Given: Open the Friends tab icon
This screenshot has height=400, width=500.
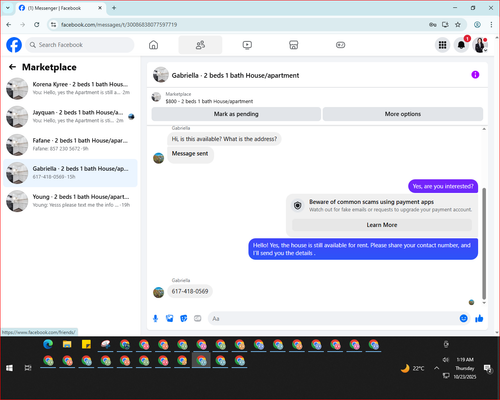Looking at the screenshot, I should tap(200, 45).
